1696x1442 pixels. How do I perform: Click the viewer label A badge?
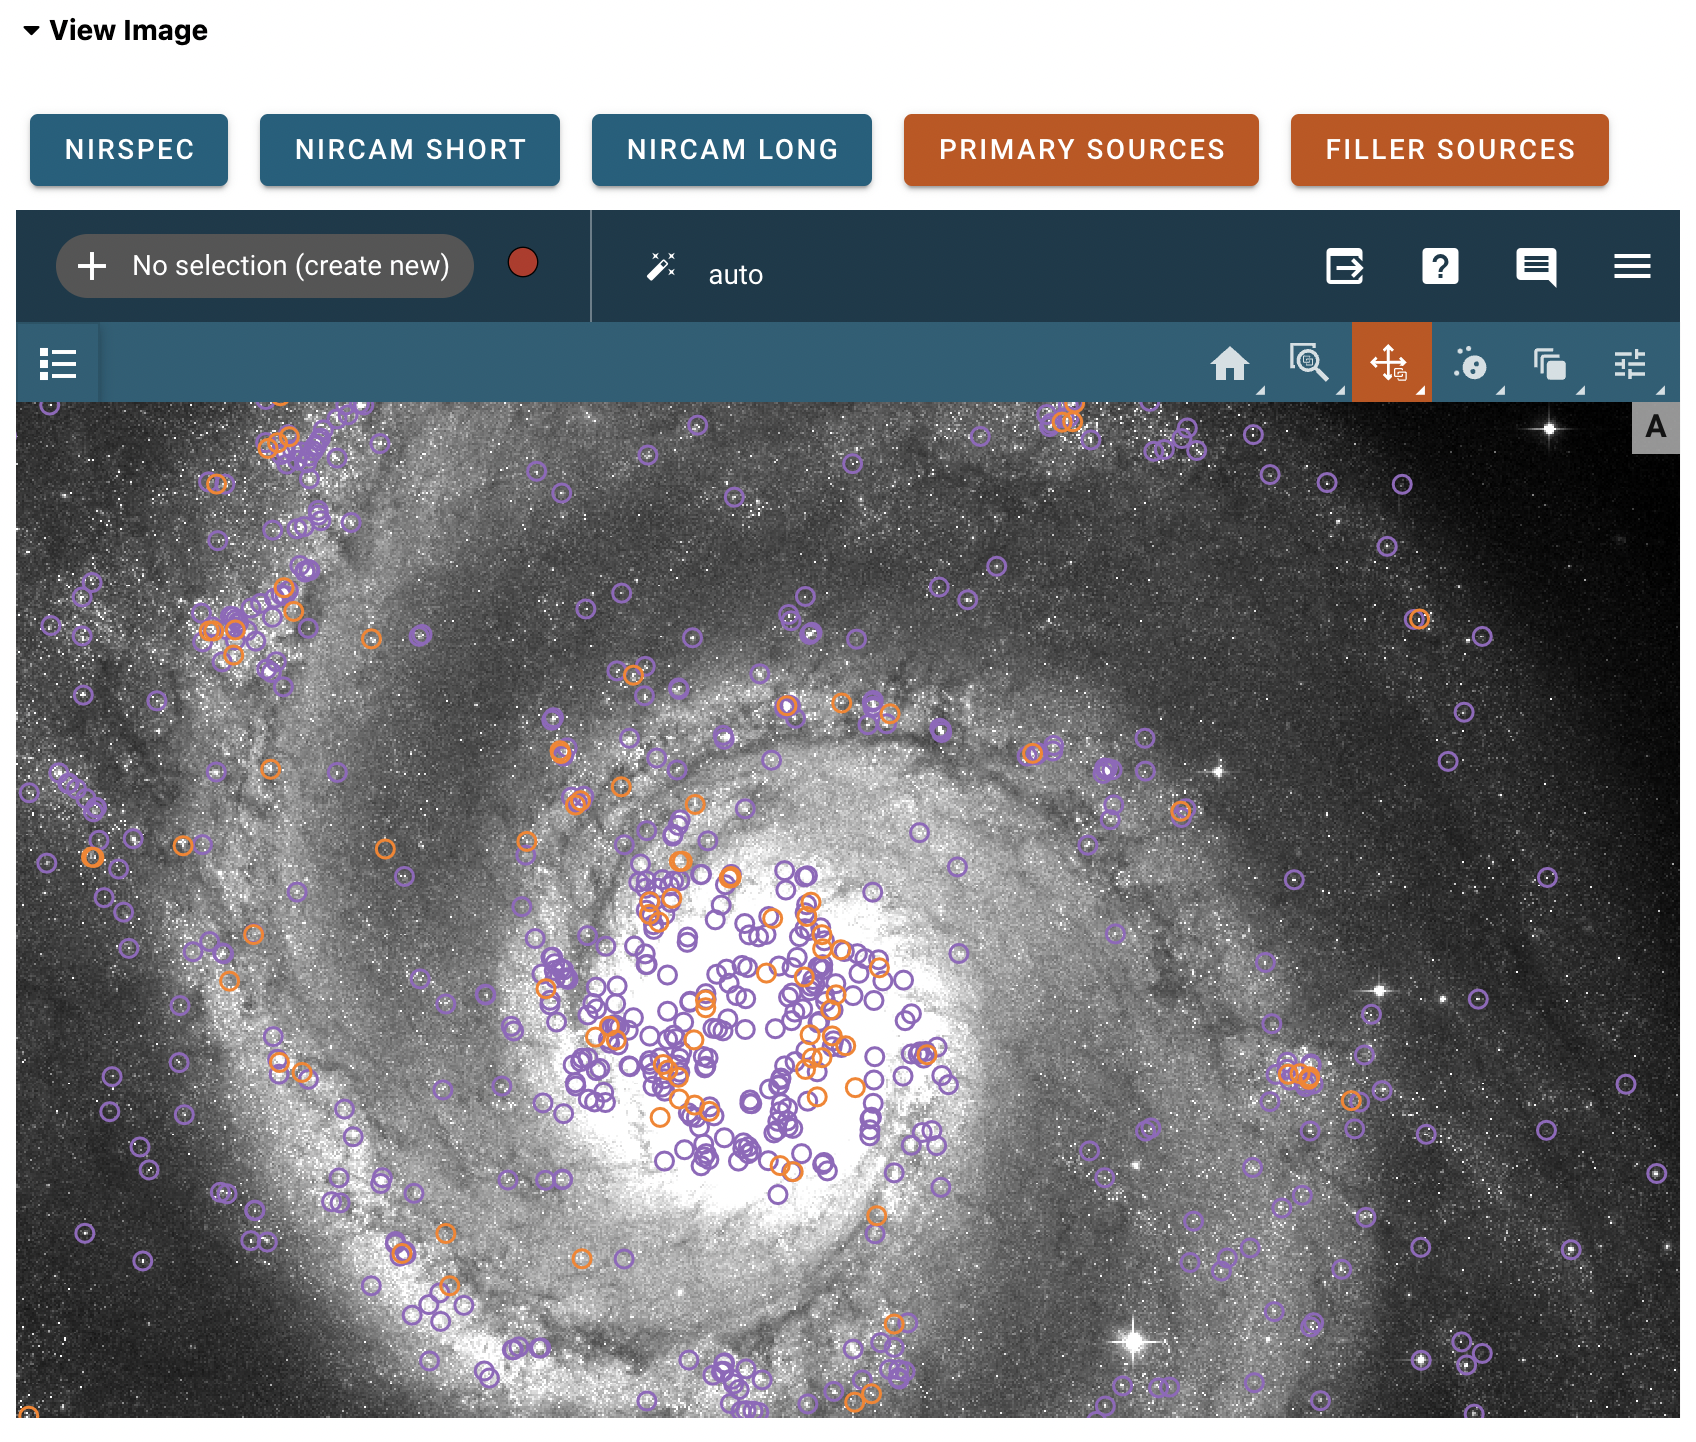1656,427
